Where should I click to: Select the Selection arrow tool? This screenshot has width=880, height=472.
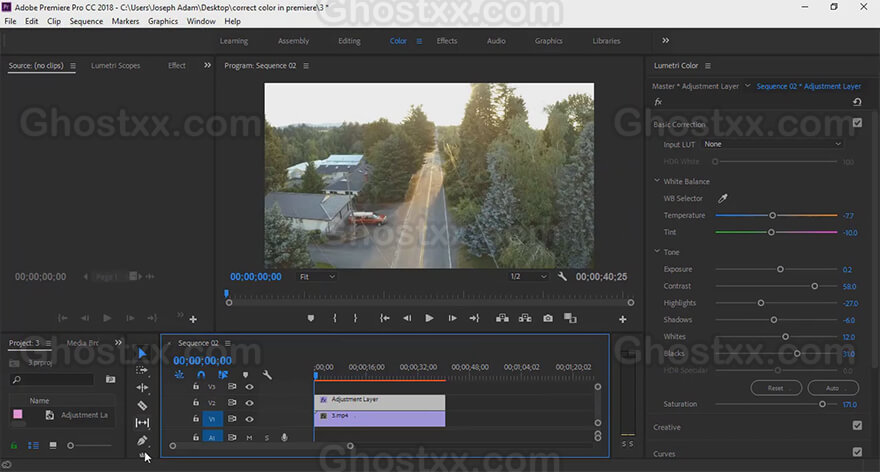142,353
